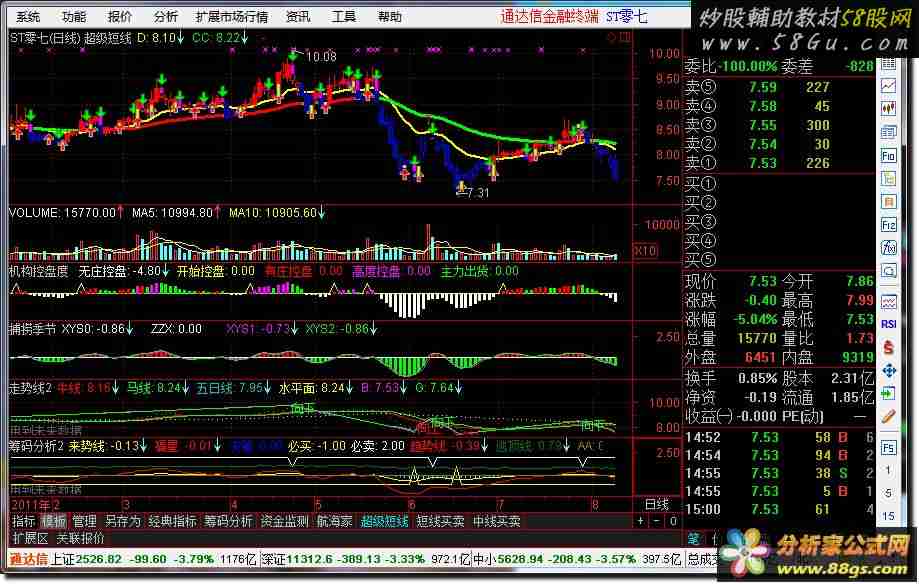
Task: Click the zoom magnifier icon below f(x)
Action: pos(889,271)
